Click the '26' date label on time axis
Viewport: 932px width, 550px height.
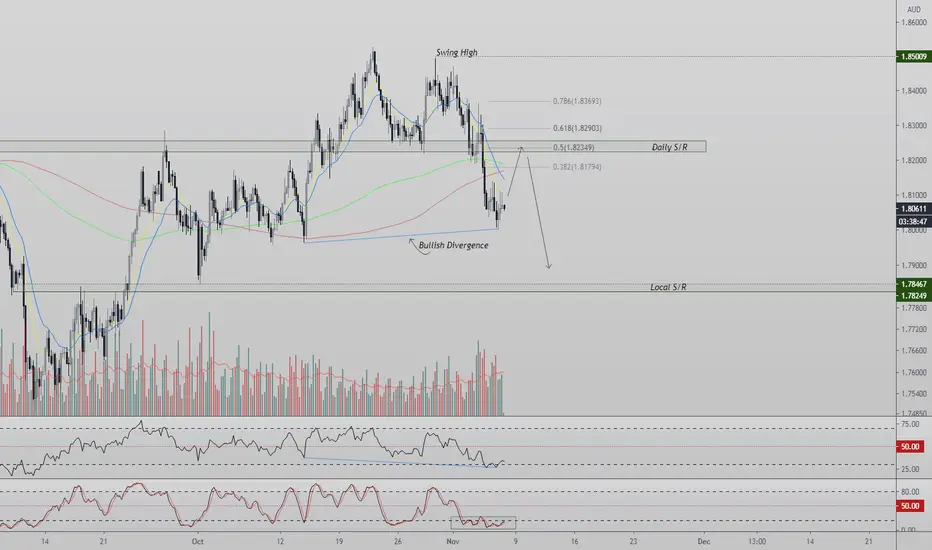(398, 542)
